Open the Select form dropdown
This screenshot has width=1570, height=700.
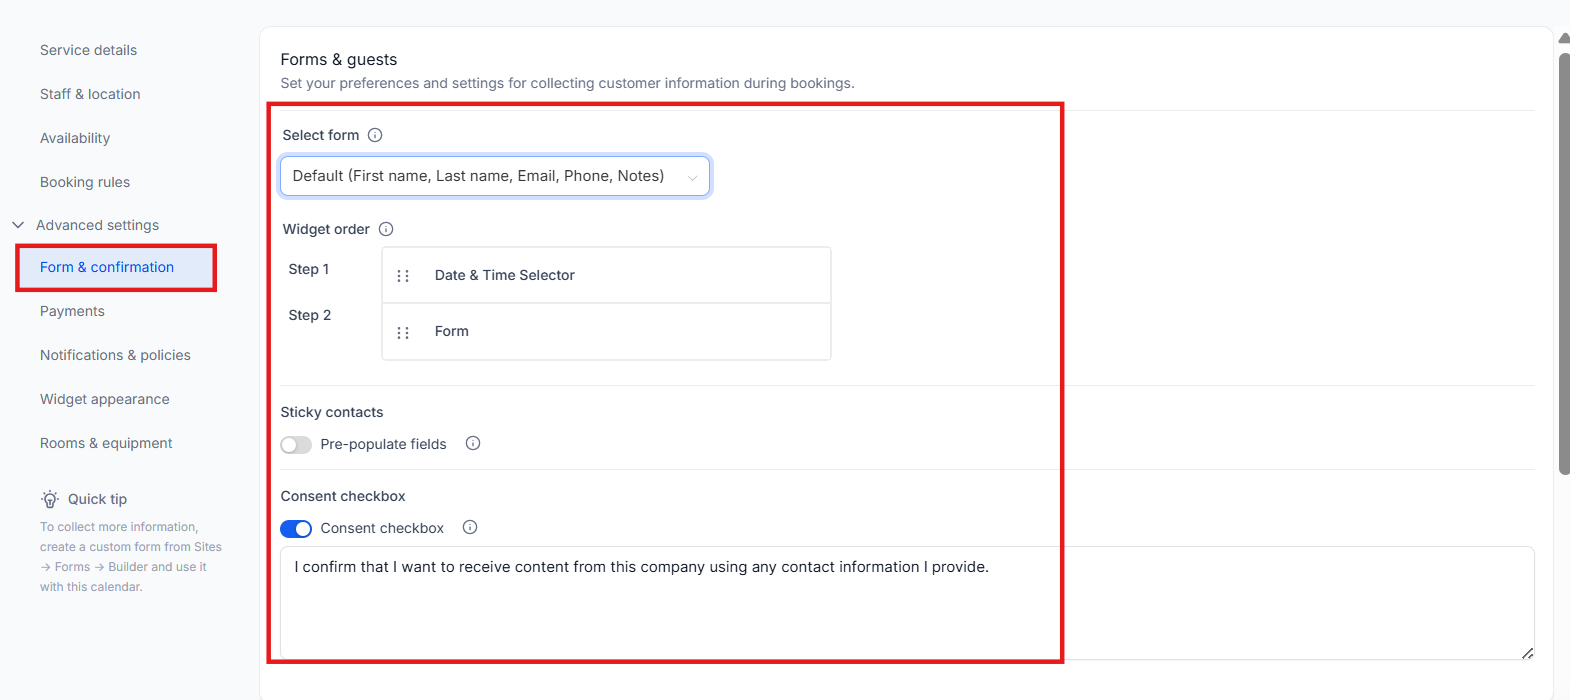(x=480, y=176)
